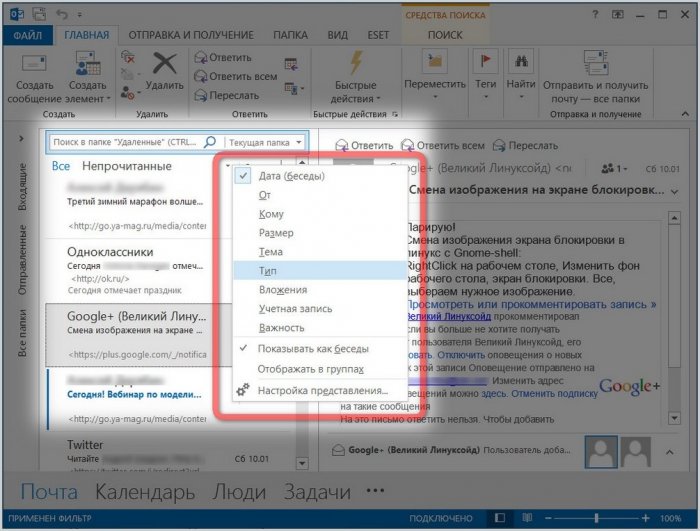This screenshot has height=531, width=700.
Task: Open View Settings gear entry
Action: [x=320, y=390]
